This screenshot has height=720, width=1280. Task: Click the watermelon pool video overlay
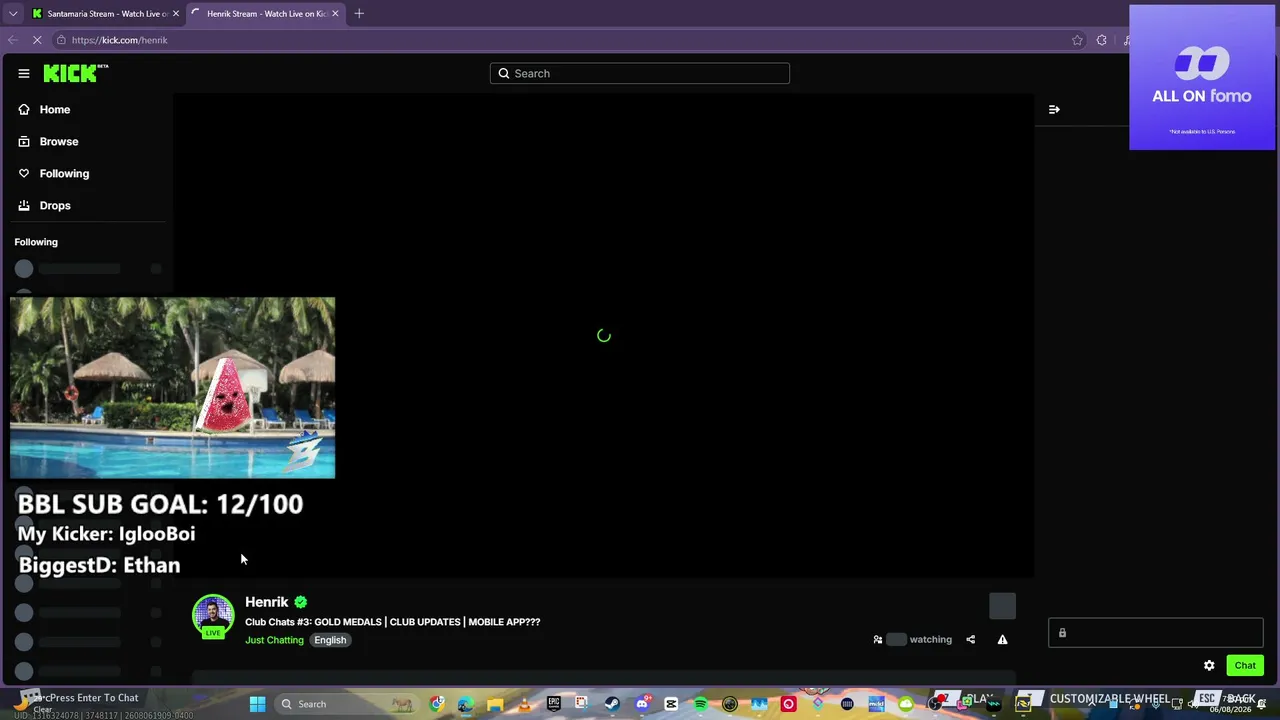click(x=172, y=388)
